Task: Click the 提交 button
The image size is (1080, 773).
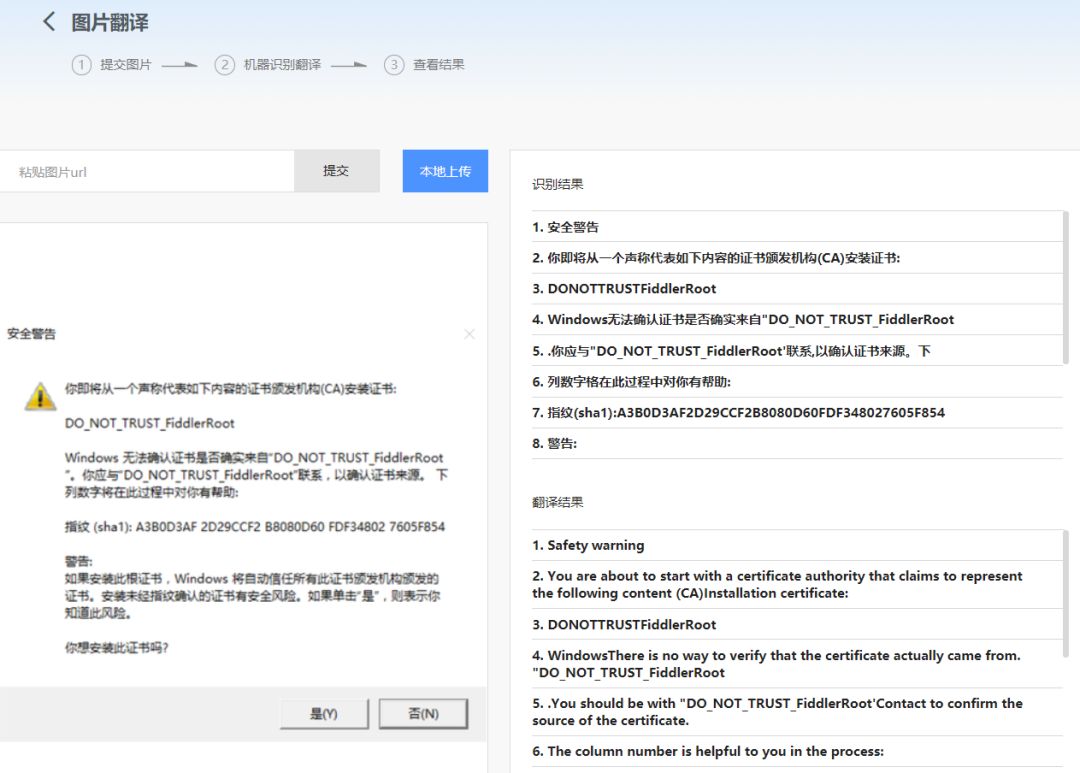Action: pos(336,171)
